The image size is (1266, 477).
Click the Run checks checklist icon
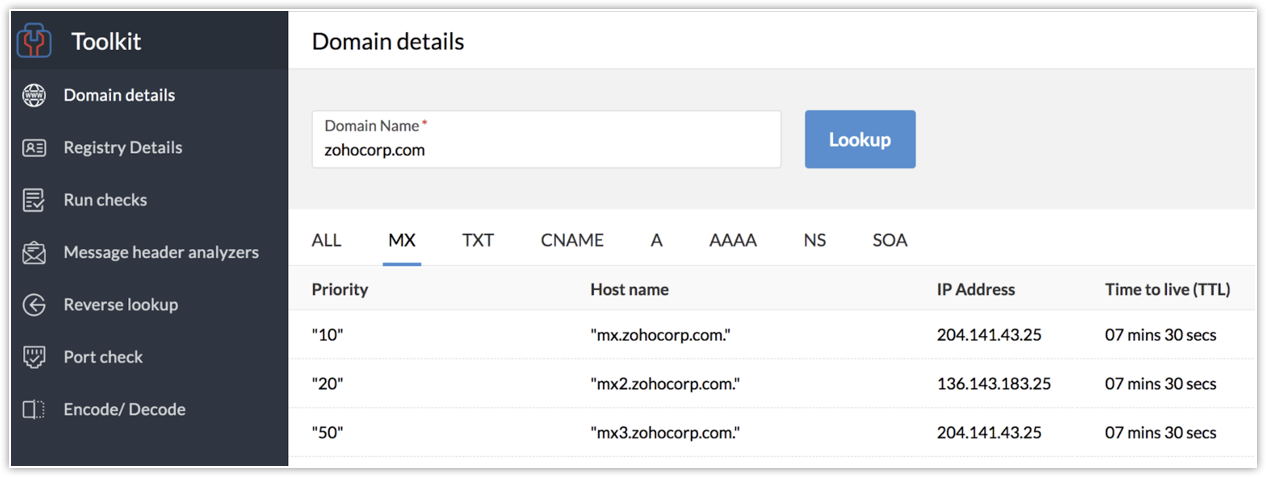[34, 200]
